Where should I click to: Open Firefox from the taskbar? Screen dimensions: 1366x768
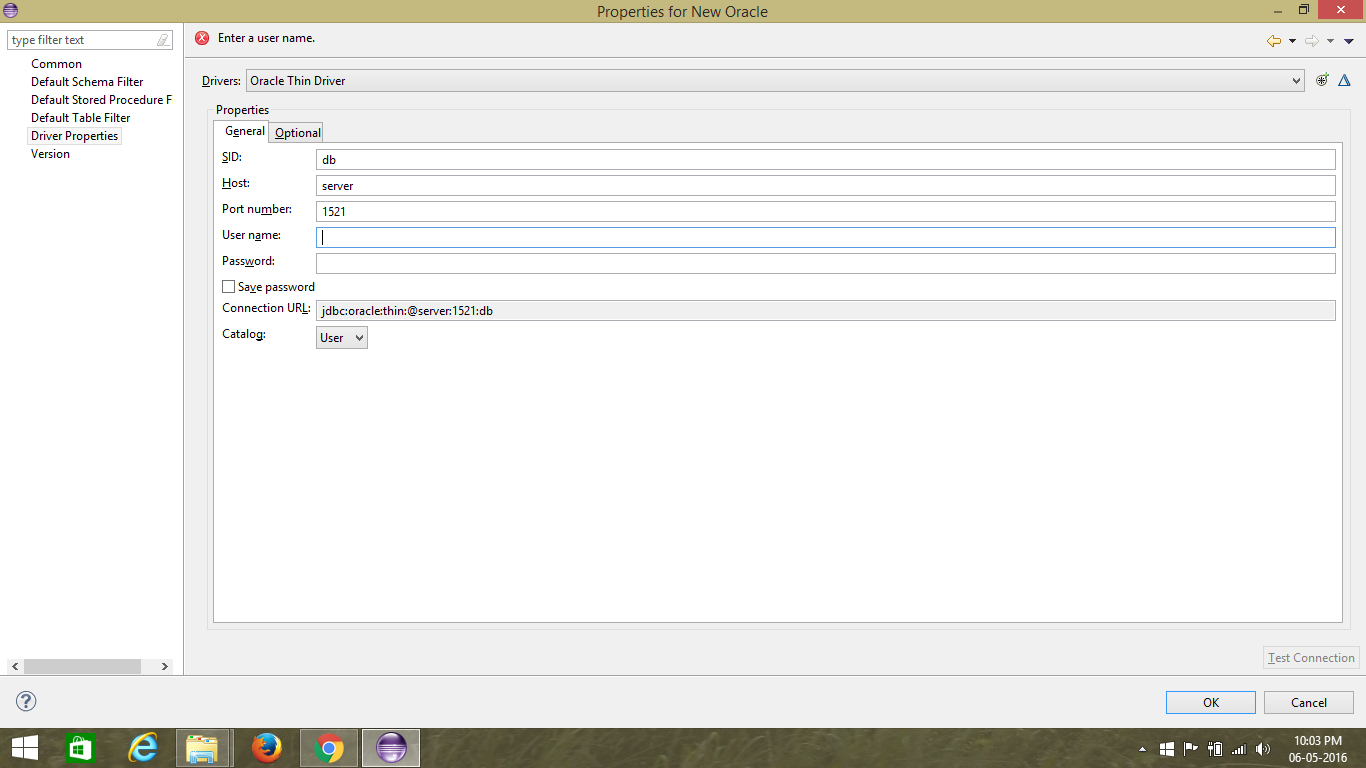(266, 748)
